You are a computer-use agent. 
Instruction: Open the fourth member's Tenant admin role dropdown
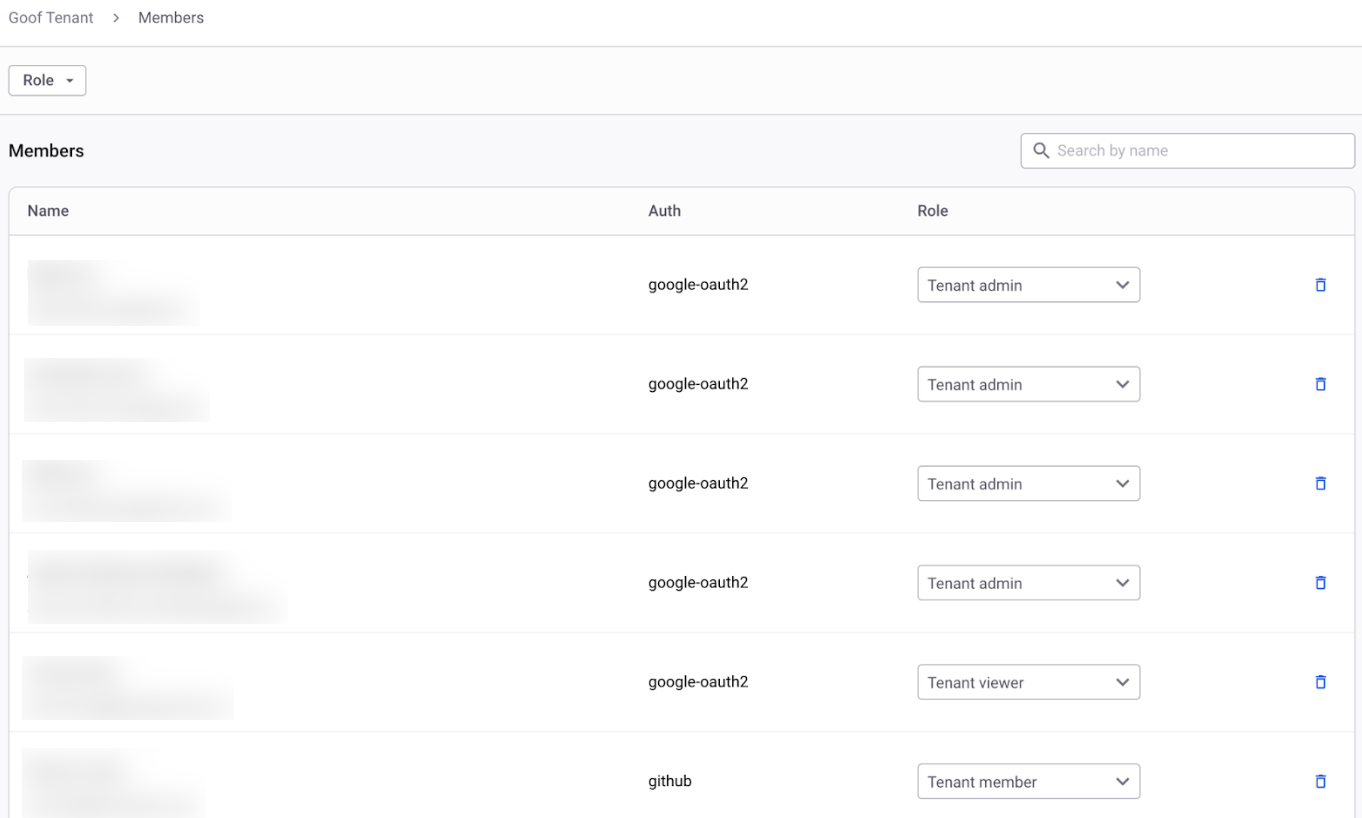tap(1028, 582)
